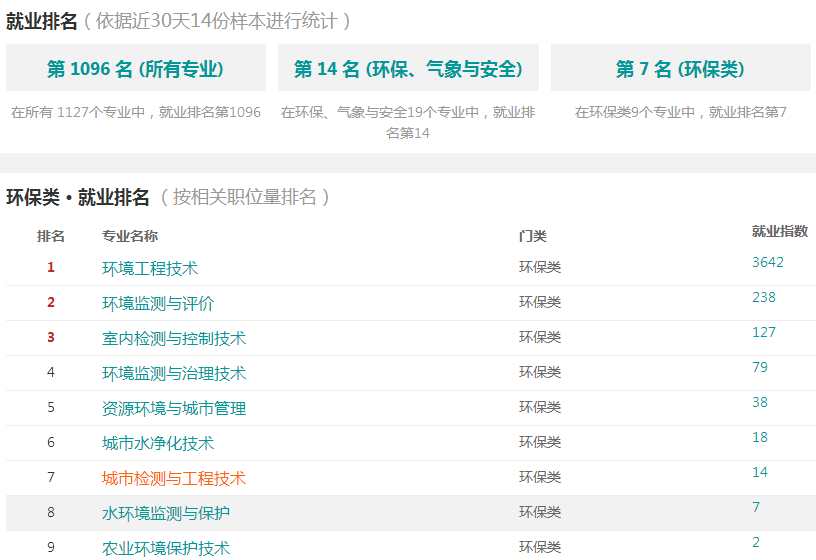Viewport: 816px width, 560px height.
Task: Click the text 在环保、气象与安全19个专业中
Action: [x=380, y=112]
